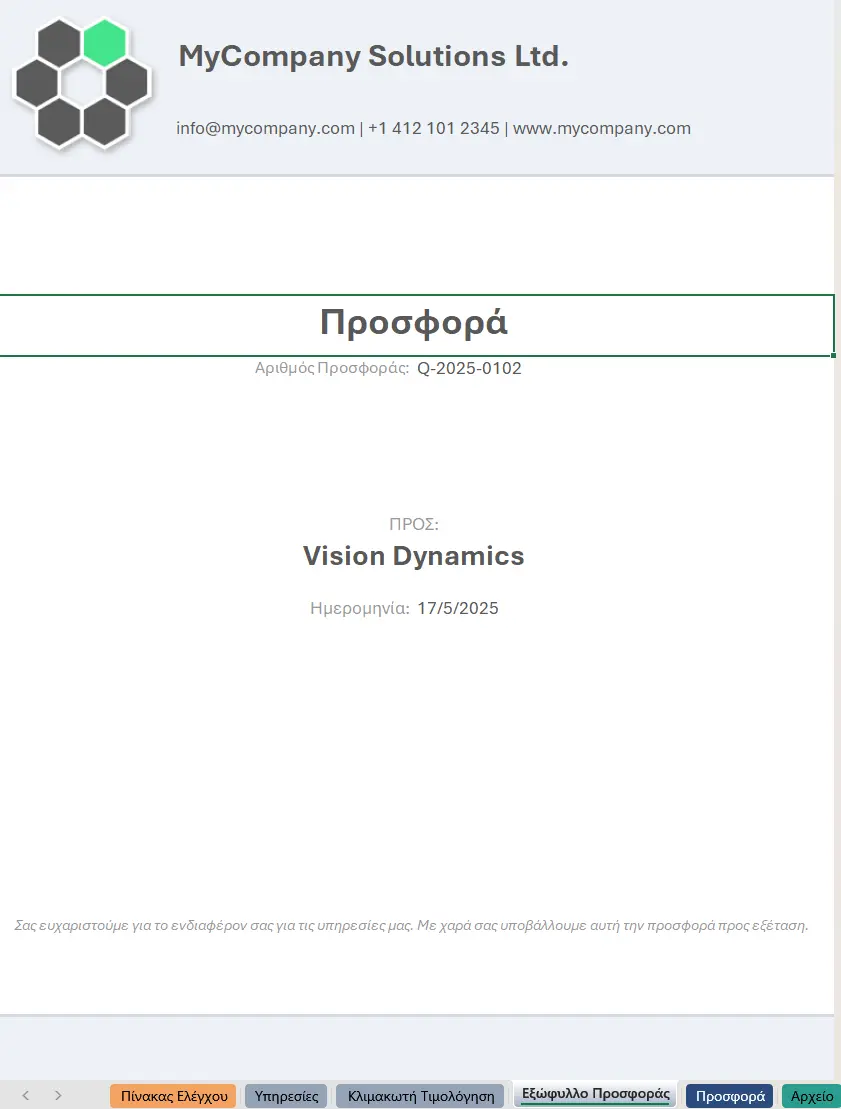Select the quote number Q-2025-0102
The height and width of the screenshot is (1109, 841).
[469, 368]
